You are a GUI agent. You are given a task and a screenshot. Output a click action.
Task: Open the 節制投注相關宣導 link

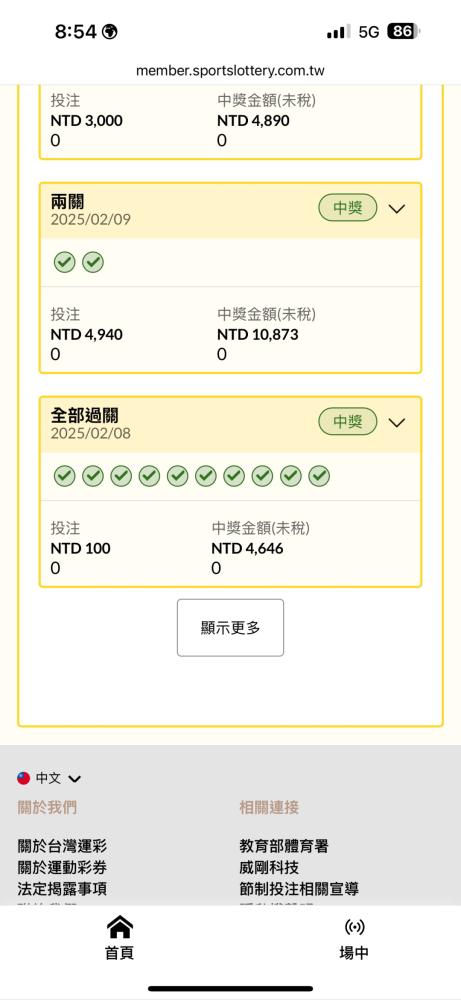pos(299,888)
